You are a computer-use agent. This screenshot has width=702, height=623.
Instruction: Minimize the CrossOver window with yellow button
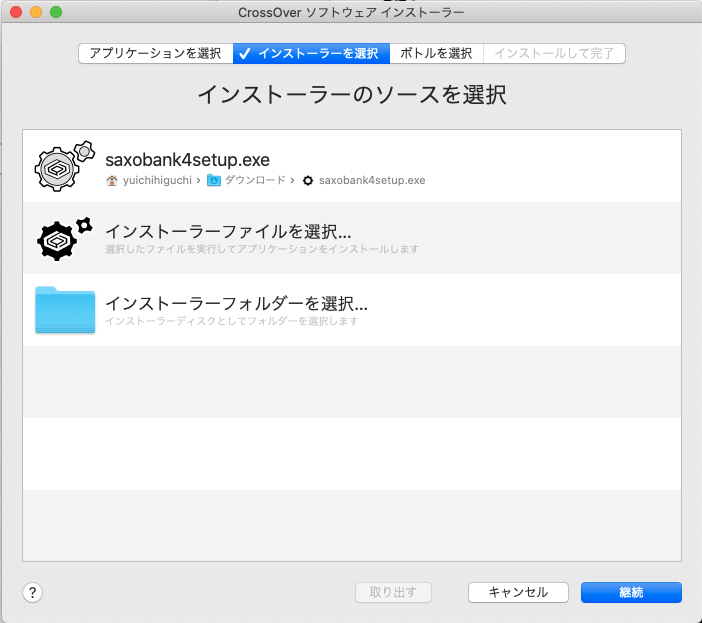tap(36, 12)
